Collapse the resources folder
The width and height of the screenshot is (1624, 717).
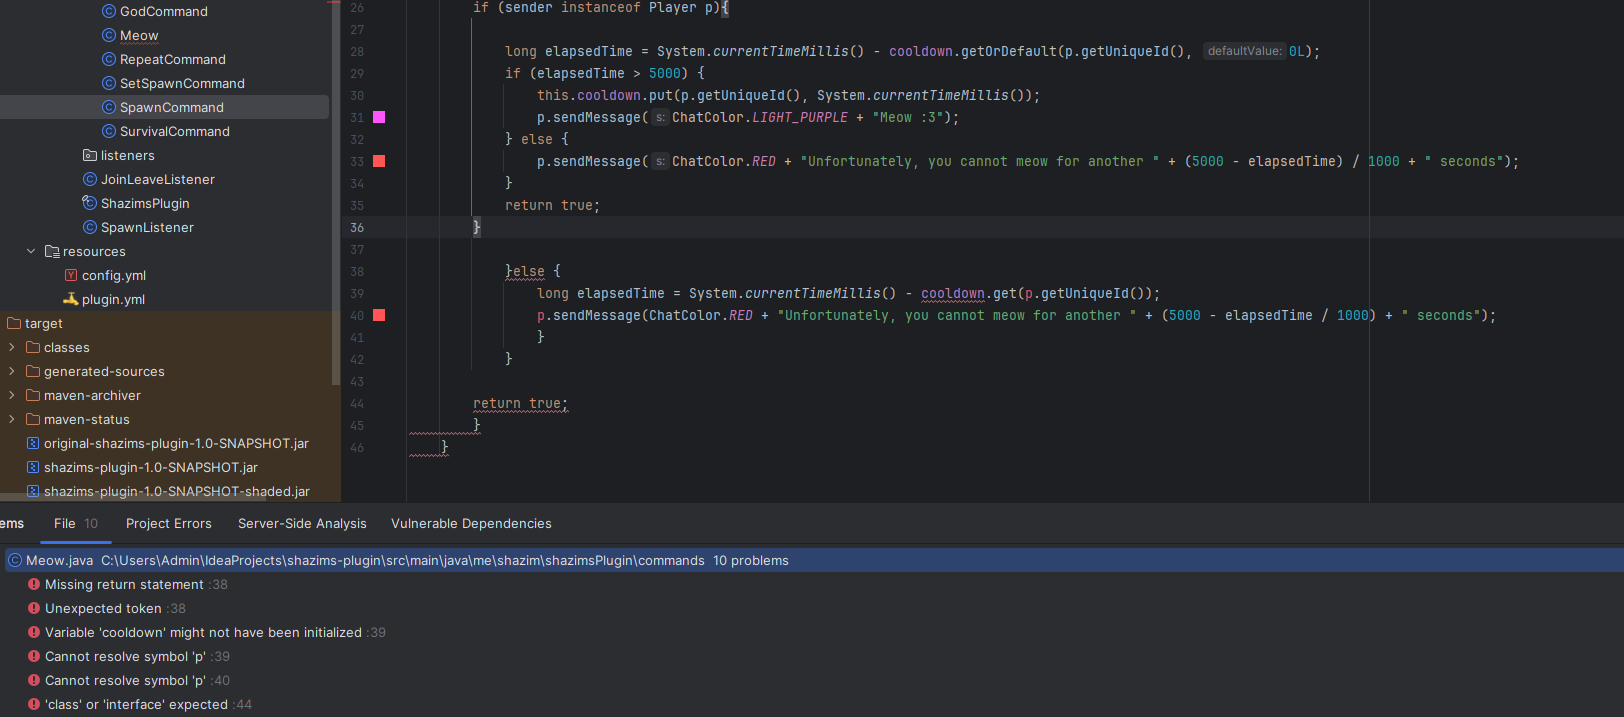pyautogui.click(x=31, y=251)
